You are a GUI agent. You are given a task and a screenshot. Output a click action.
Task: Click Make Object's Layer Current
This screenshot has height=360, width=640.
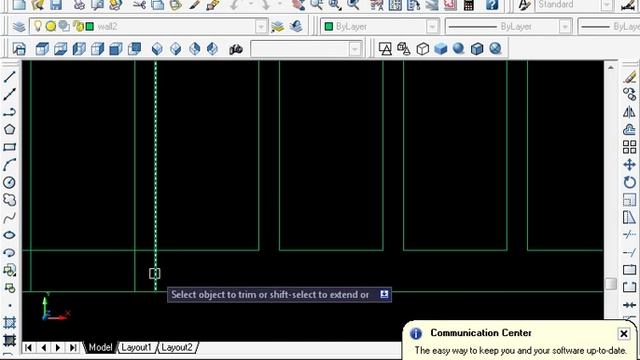[x=278, y=27]
